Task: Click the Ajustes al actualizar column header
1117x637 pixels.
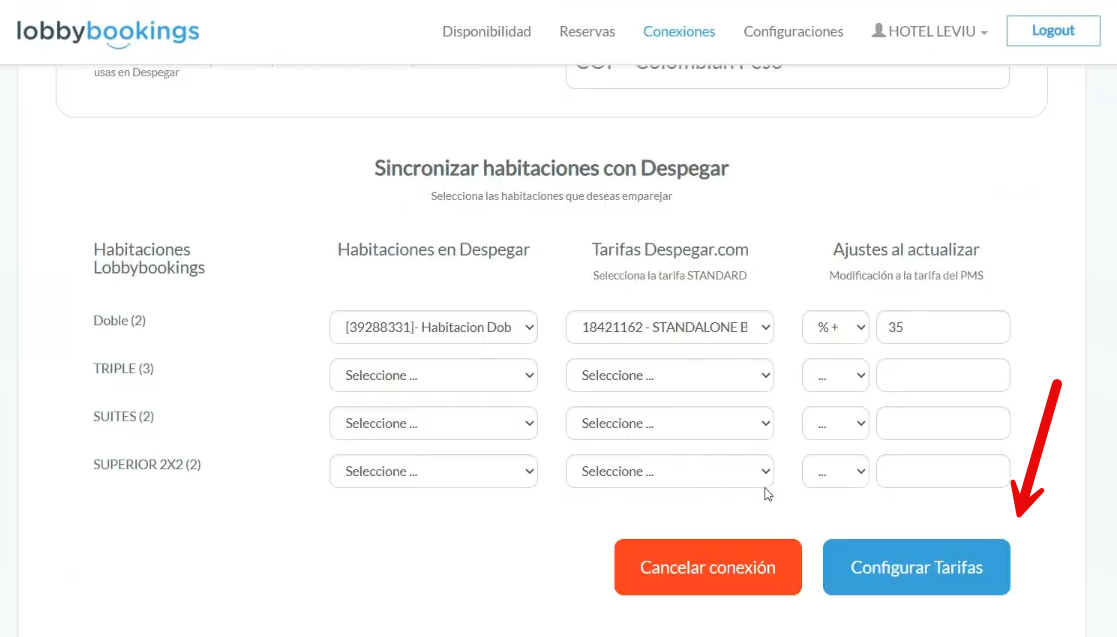Action: tap(906, 249)
